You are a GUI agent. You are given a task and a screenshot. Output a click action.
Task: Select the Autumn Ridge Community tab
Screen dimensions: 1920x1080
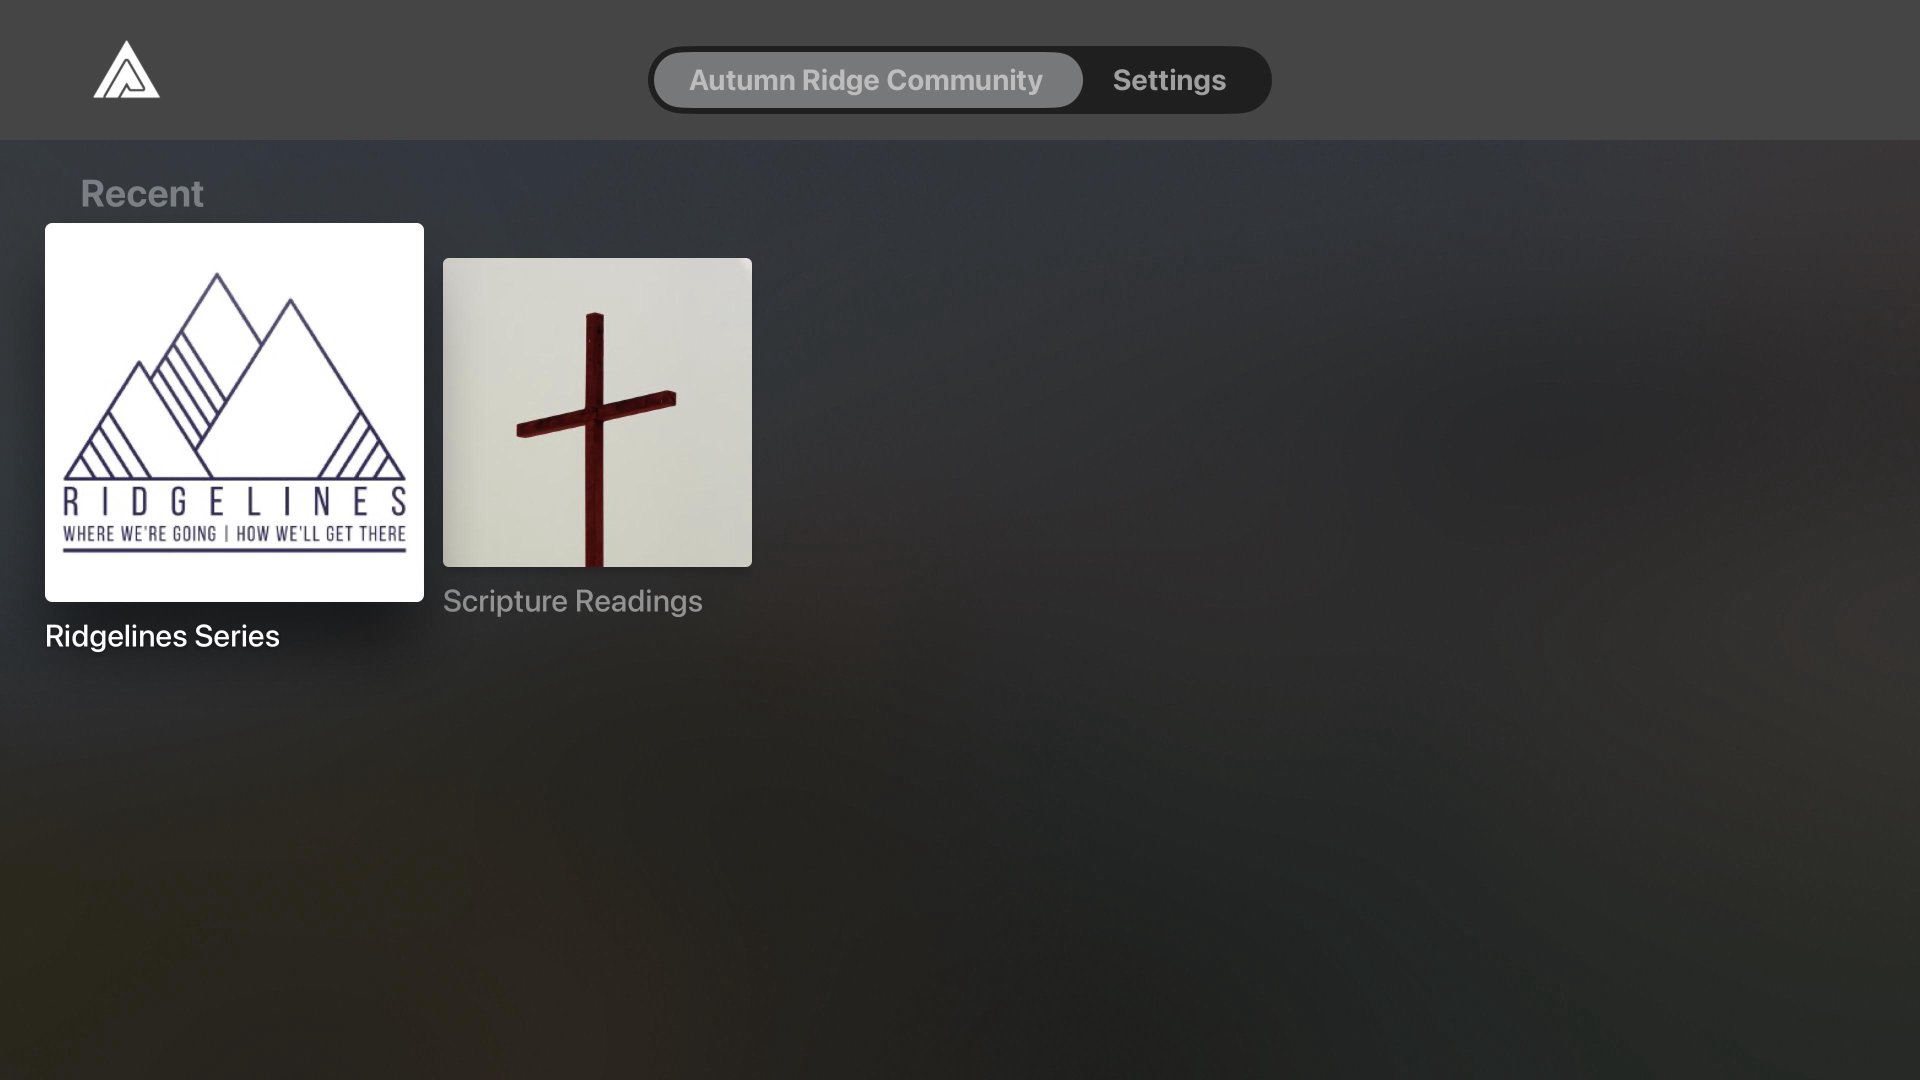coord(865,80)
